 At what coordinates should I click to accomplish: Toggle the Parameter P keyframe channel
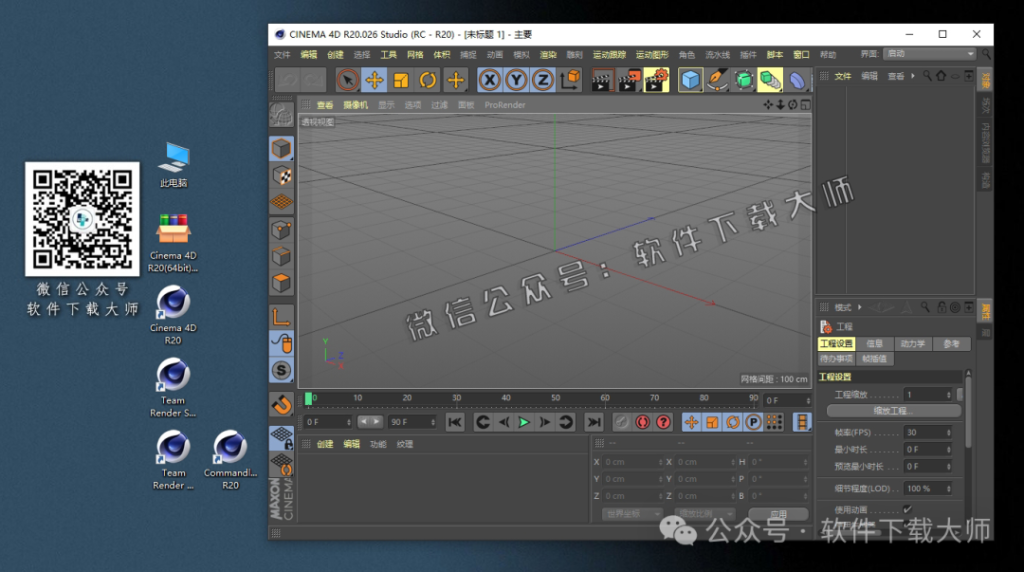click(753, 422)
